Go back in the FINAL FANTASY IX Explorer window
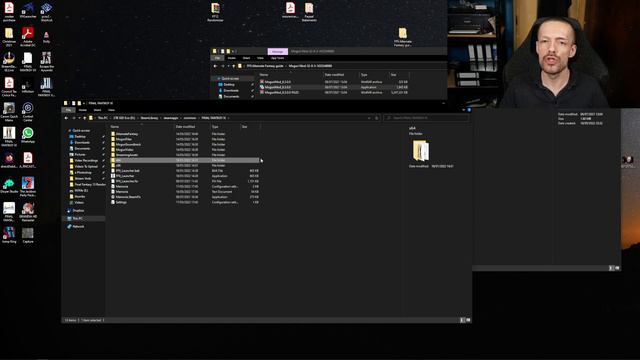Image resolution: width=640 pixels, height=360 pixels. click(67, 118)
